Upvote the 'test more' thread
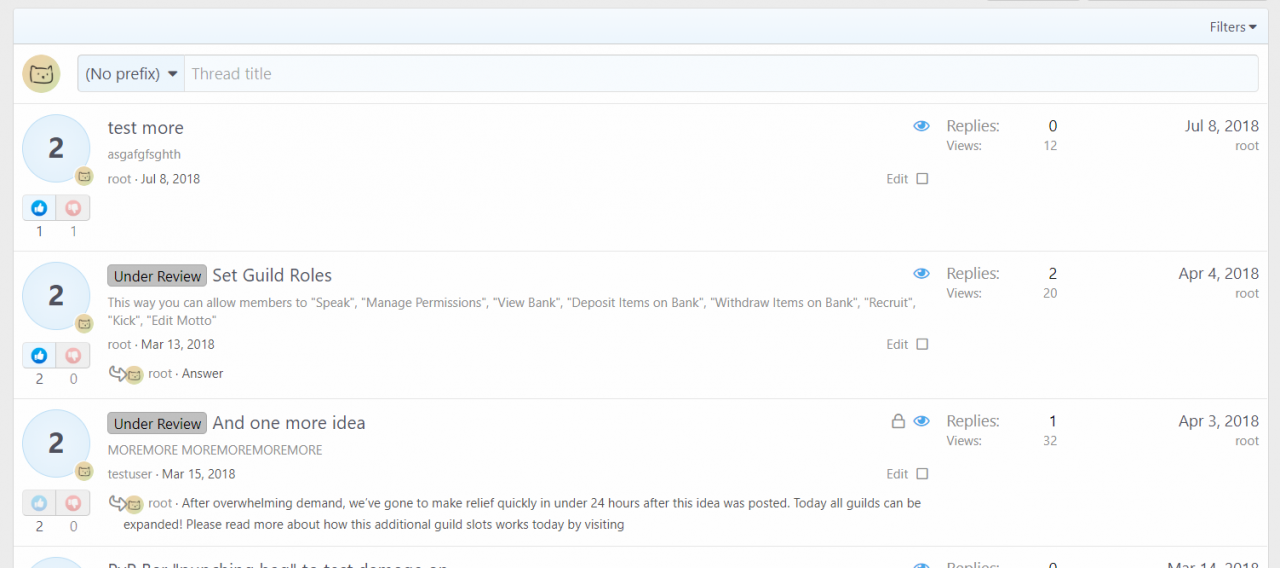Viewport: 1280px width, 568px height. pyautogui.click(x=39, y=208)
